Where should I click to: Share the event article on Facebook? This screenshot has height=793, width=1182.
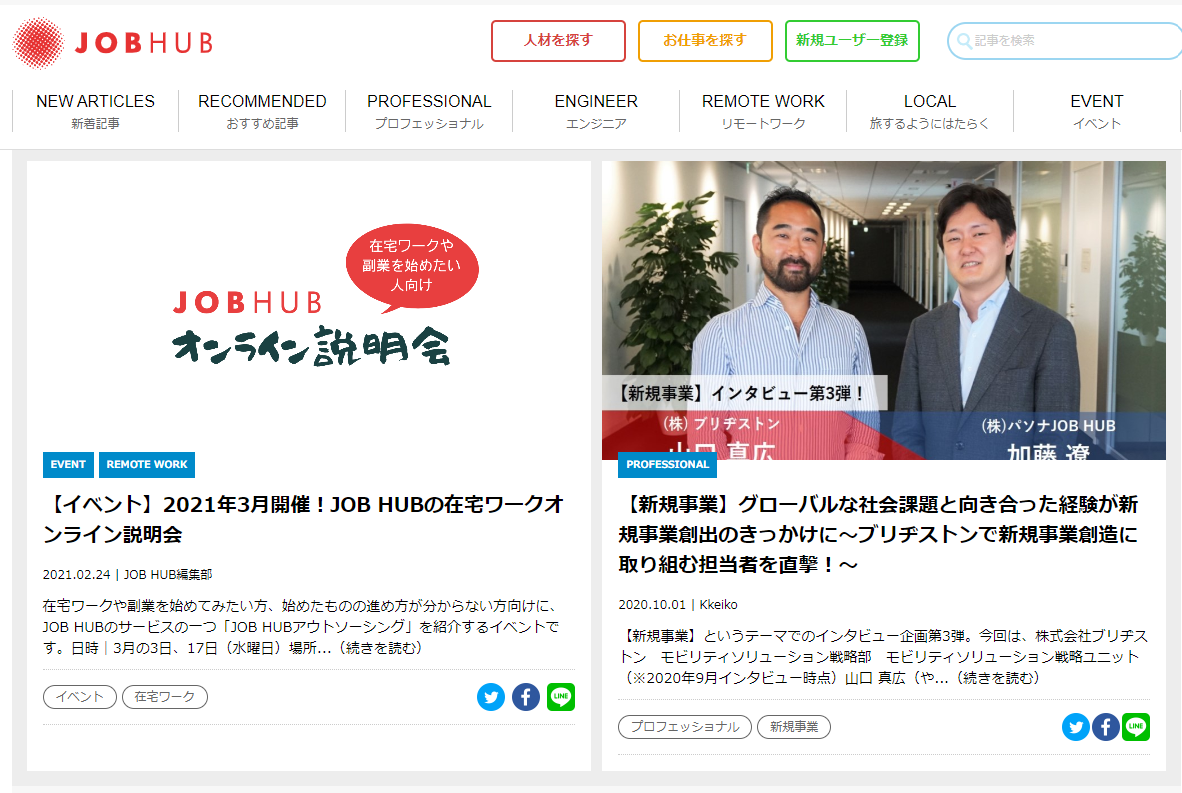526,697
